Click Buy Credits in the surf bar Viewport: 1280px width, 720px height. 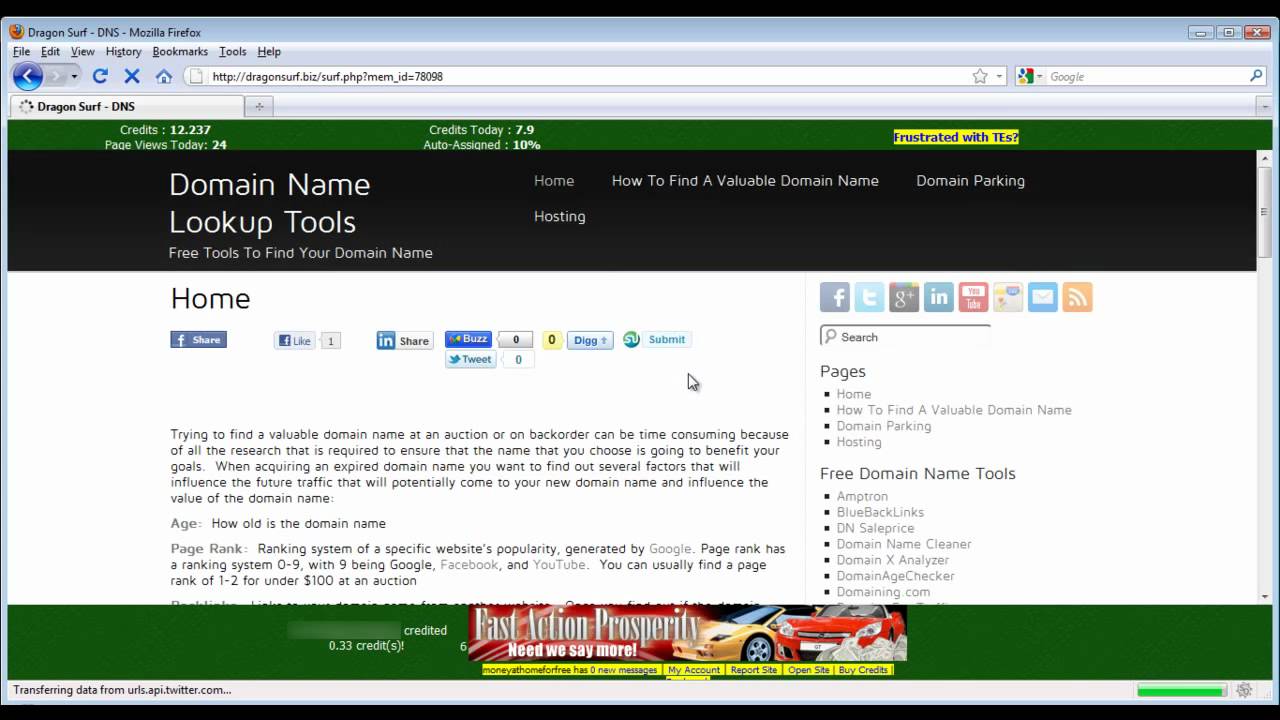[x=863, y=670]
